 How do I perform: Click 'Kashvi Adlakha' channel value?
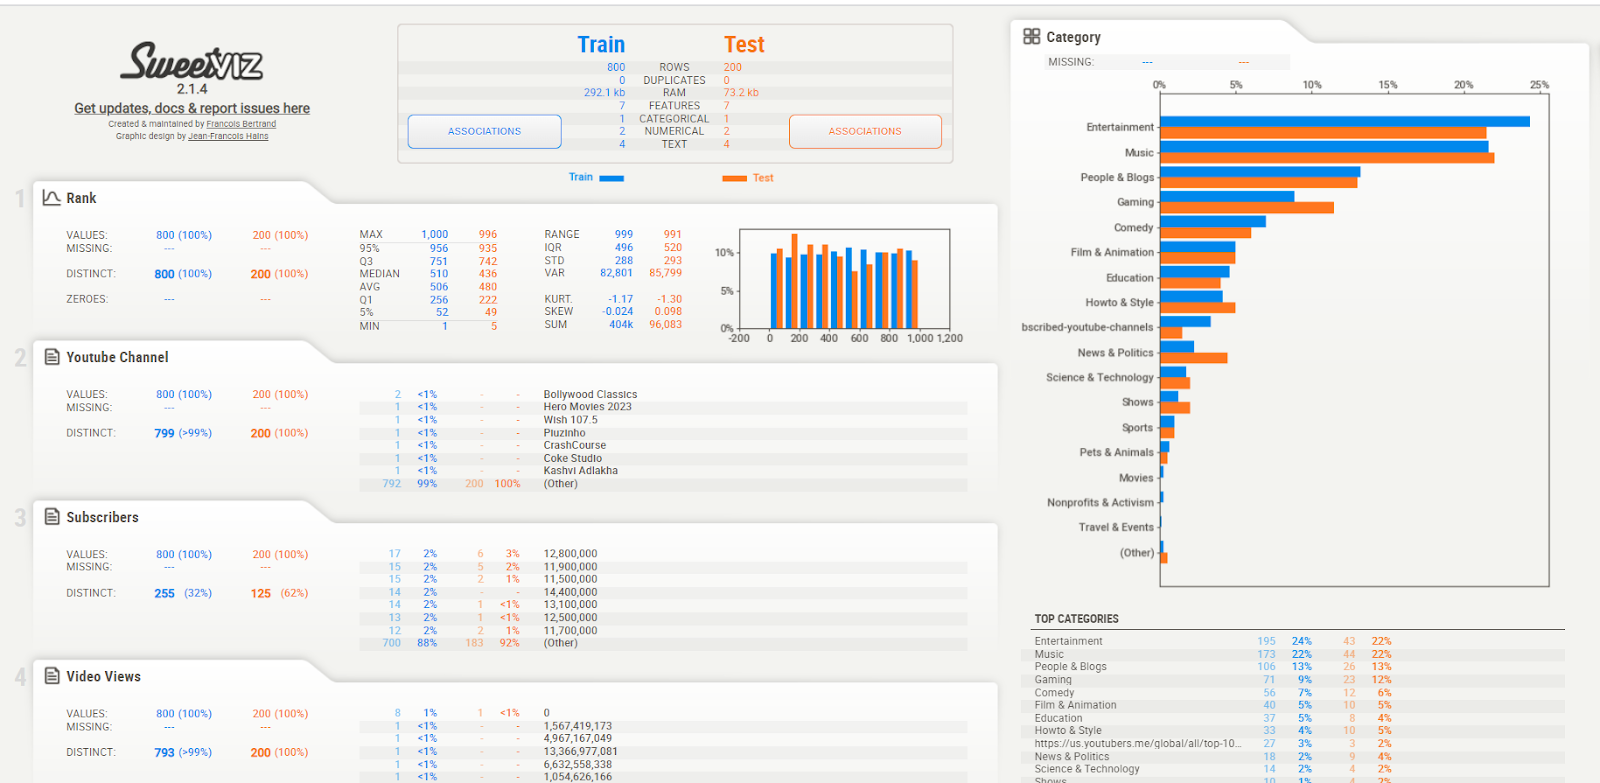[x=580, y=471]
